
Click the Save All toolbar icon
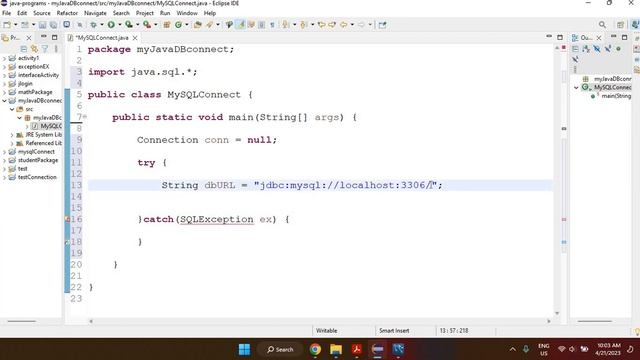click(53, 25)
